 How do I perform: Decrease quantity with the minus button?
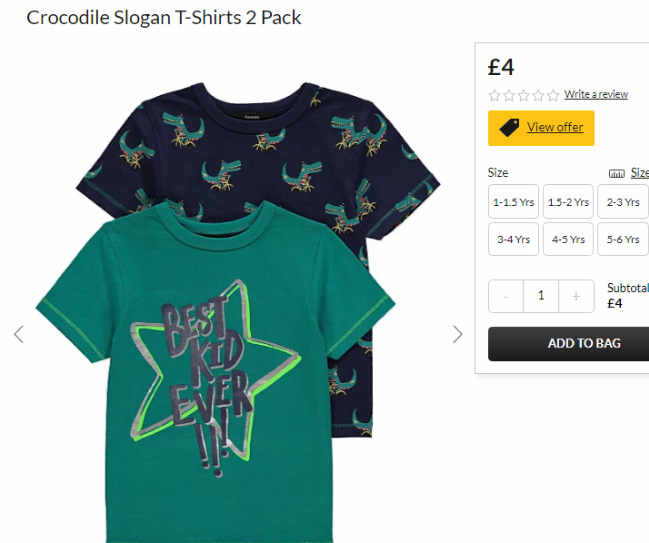[x=506, y=296]
